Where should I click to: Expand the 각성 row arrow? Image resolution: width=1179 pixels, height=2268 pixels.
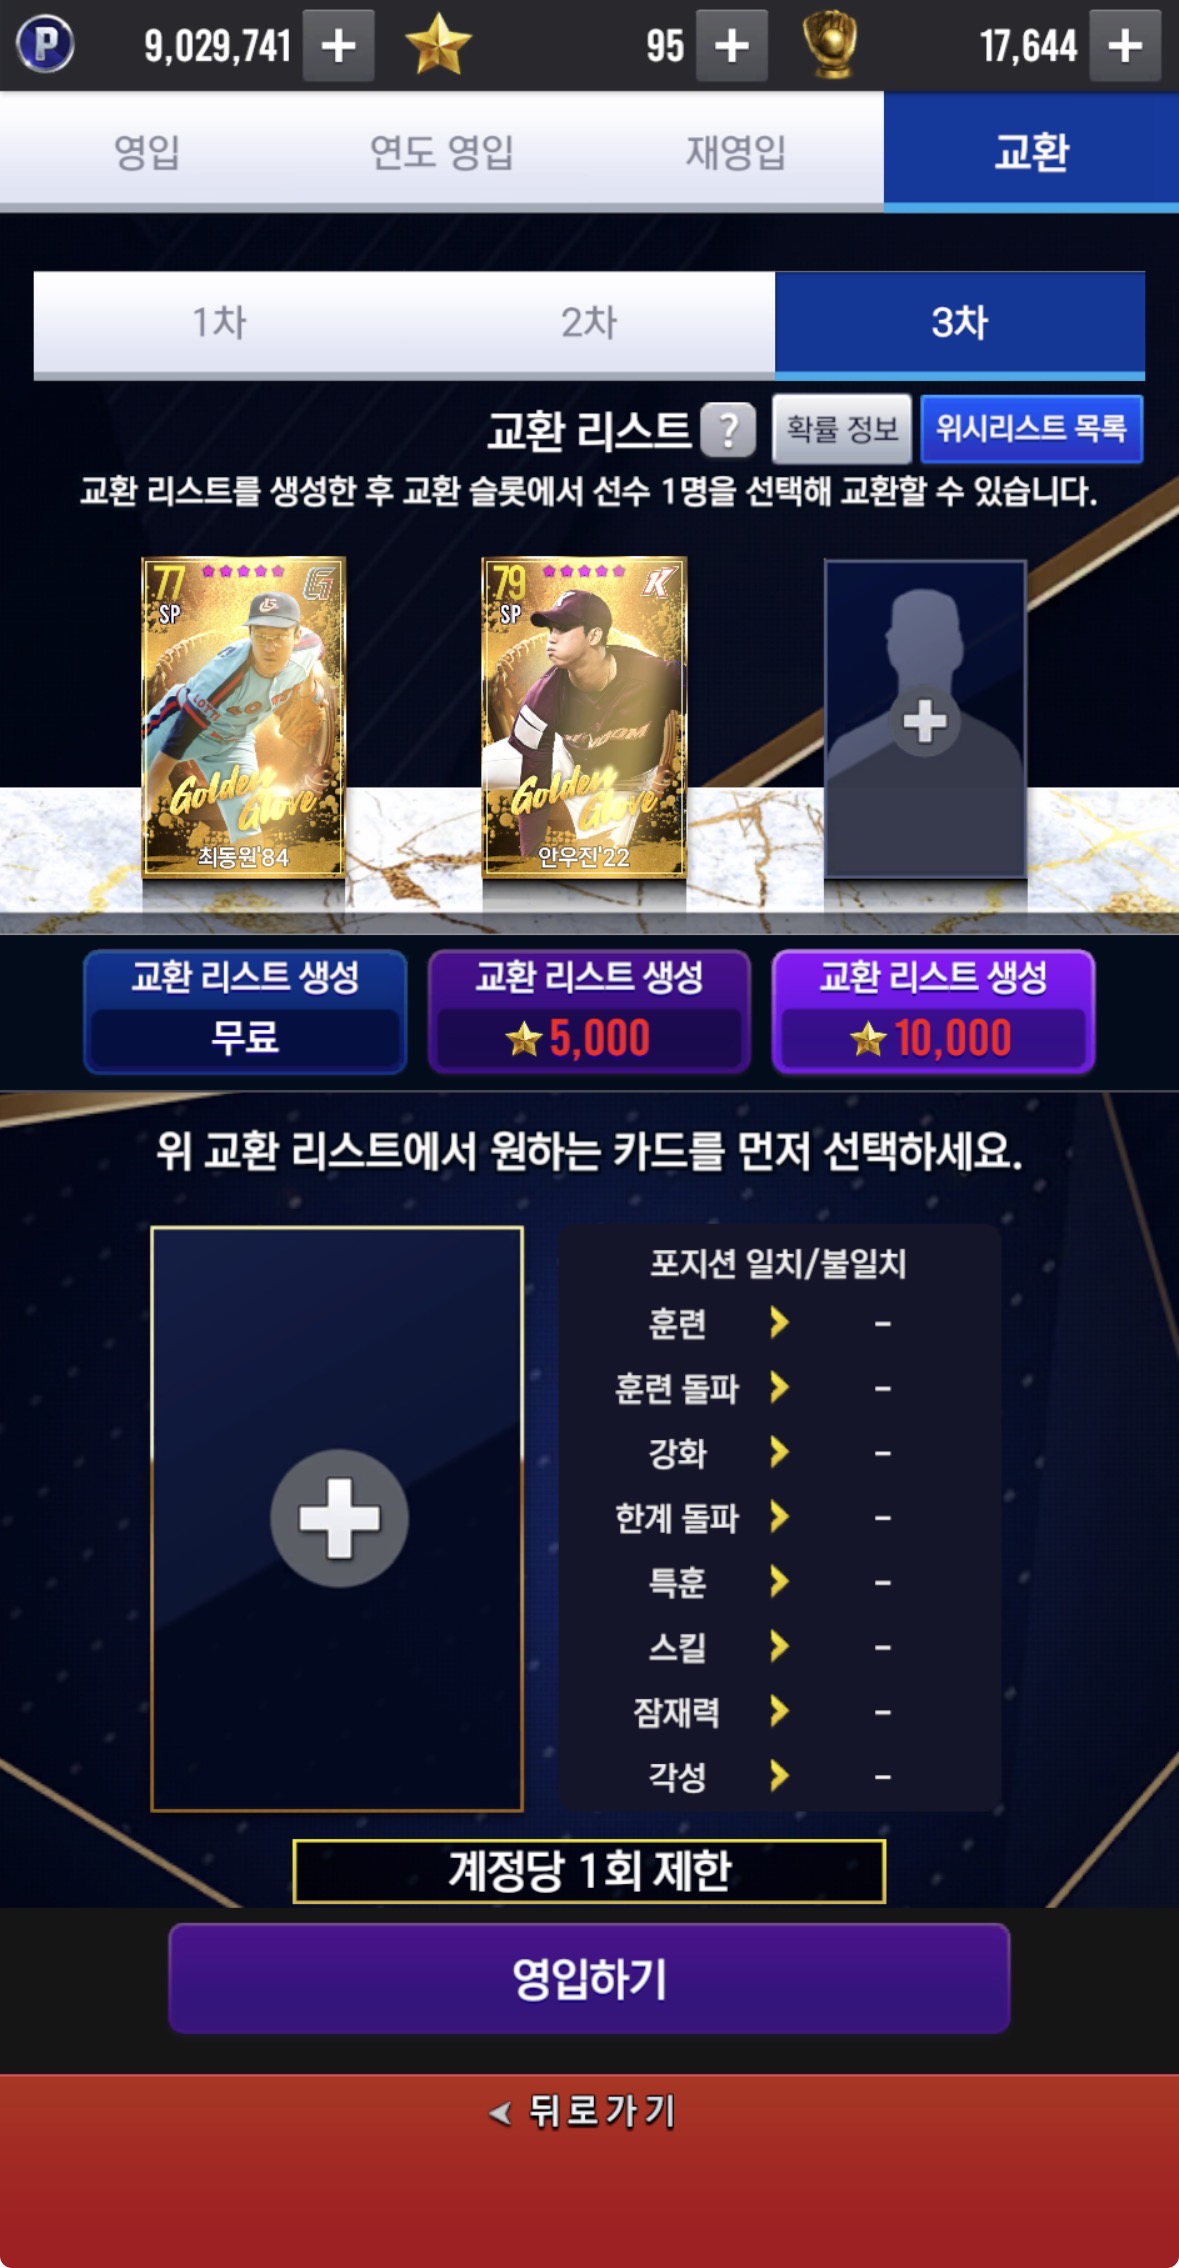pyautogui.click(x=779, y=1776)
